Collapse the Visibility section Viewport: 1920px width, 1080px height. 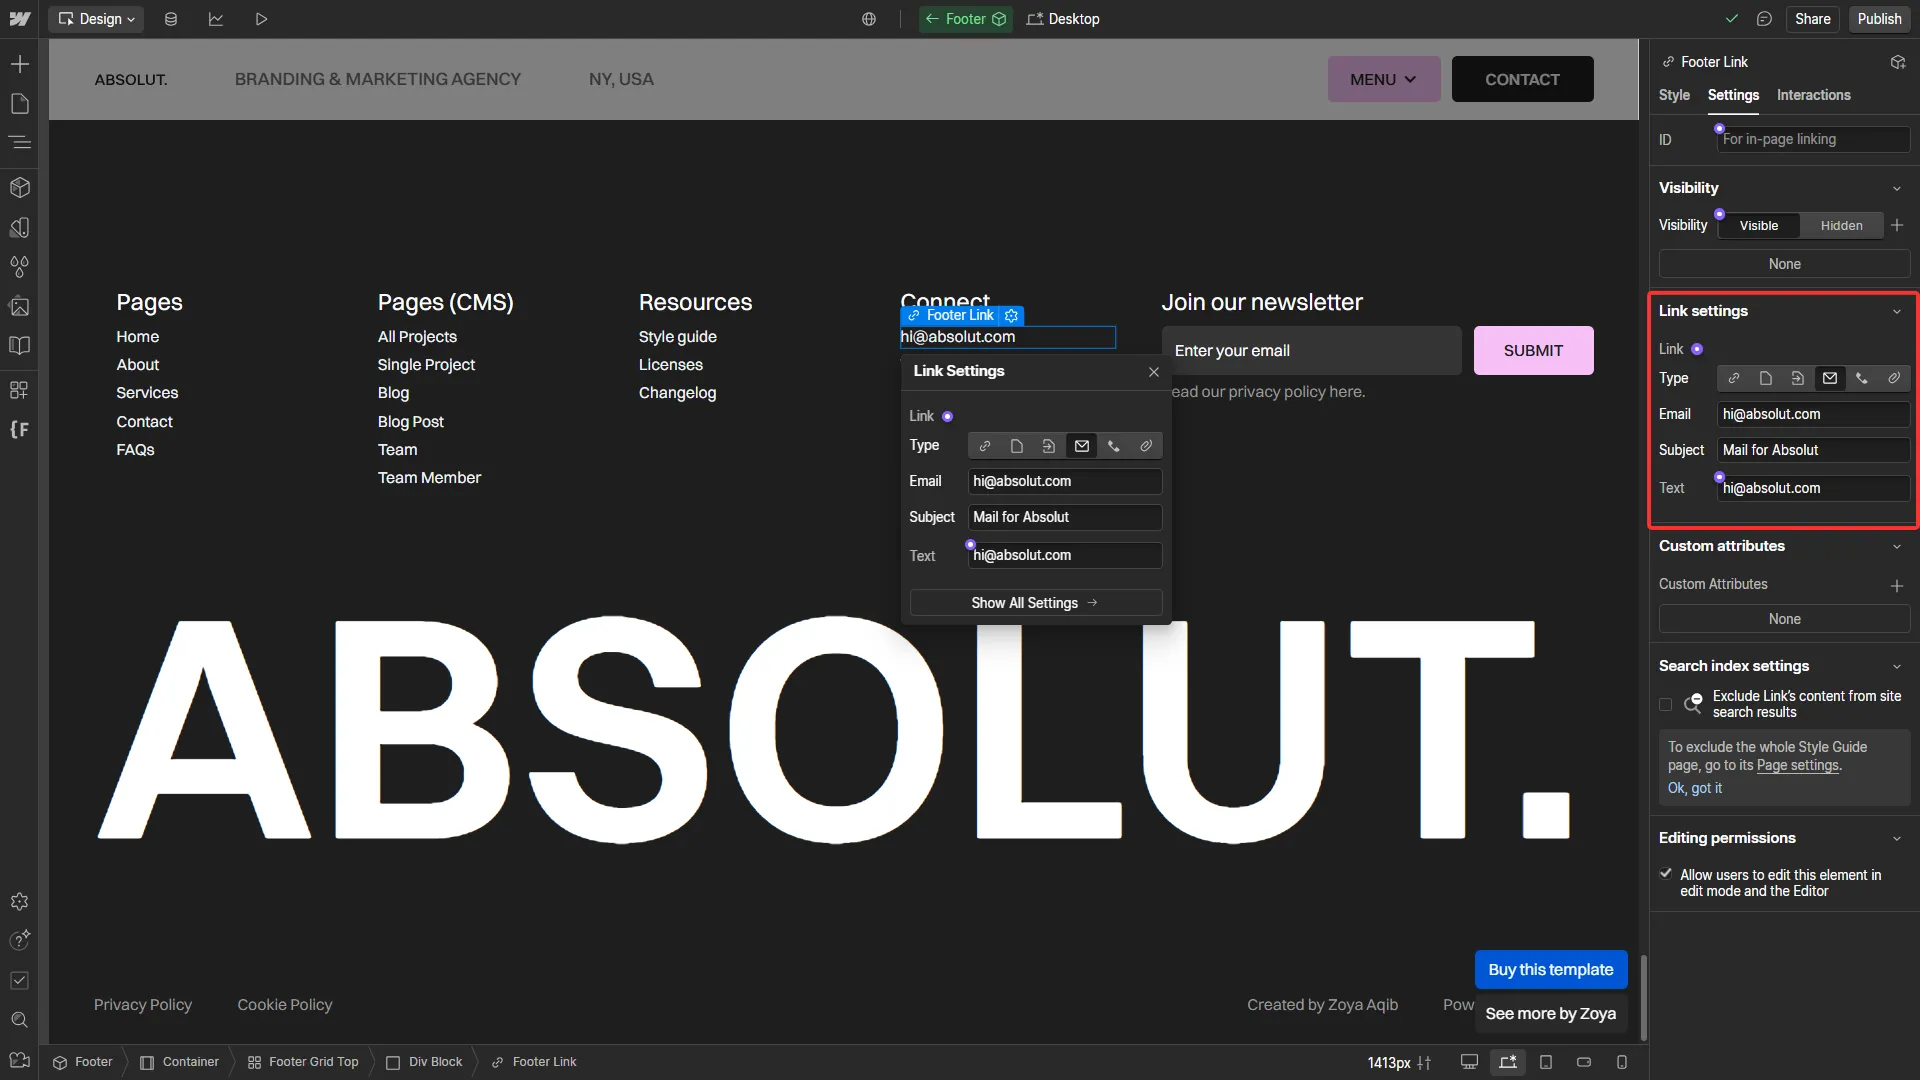click(x=1896, y=189)
